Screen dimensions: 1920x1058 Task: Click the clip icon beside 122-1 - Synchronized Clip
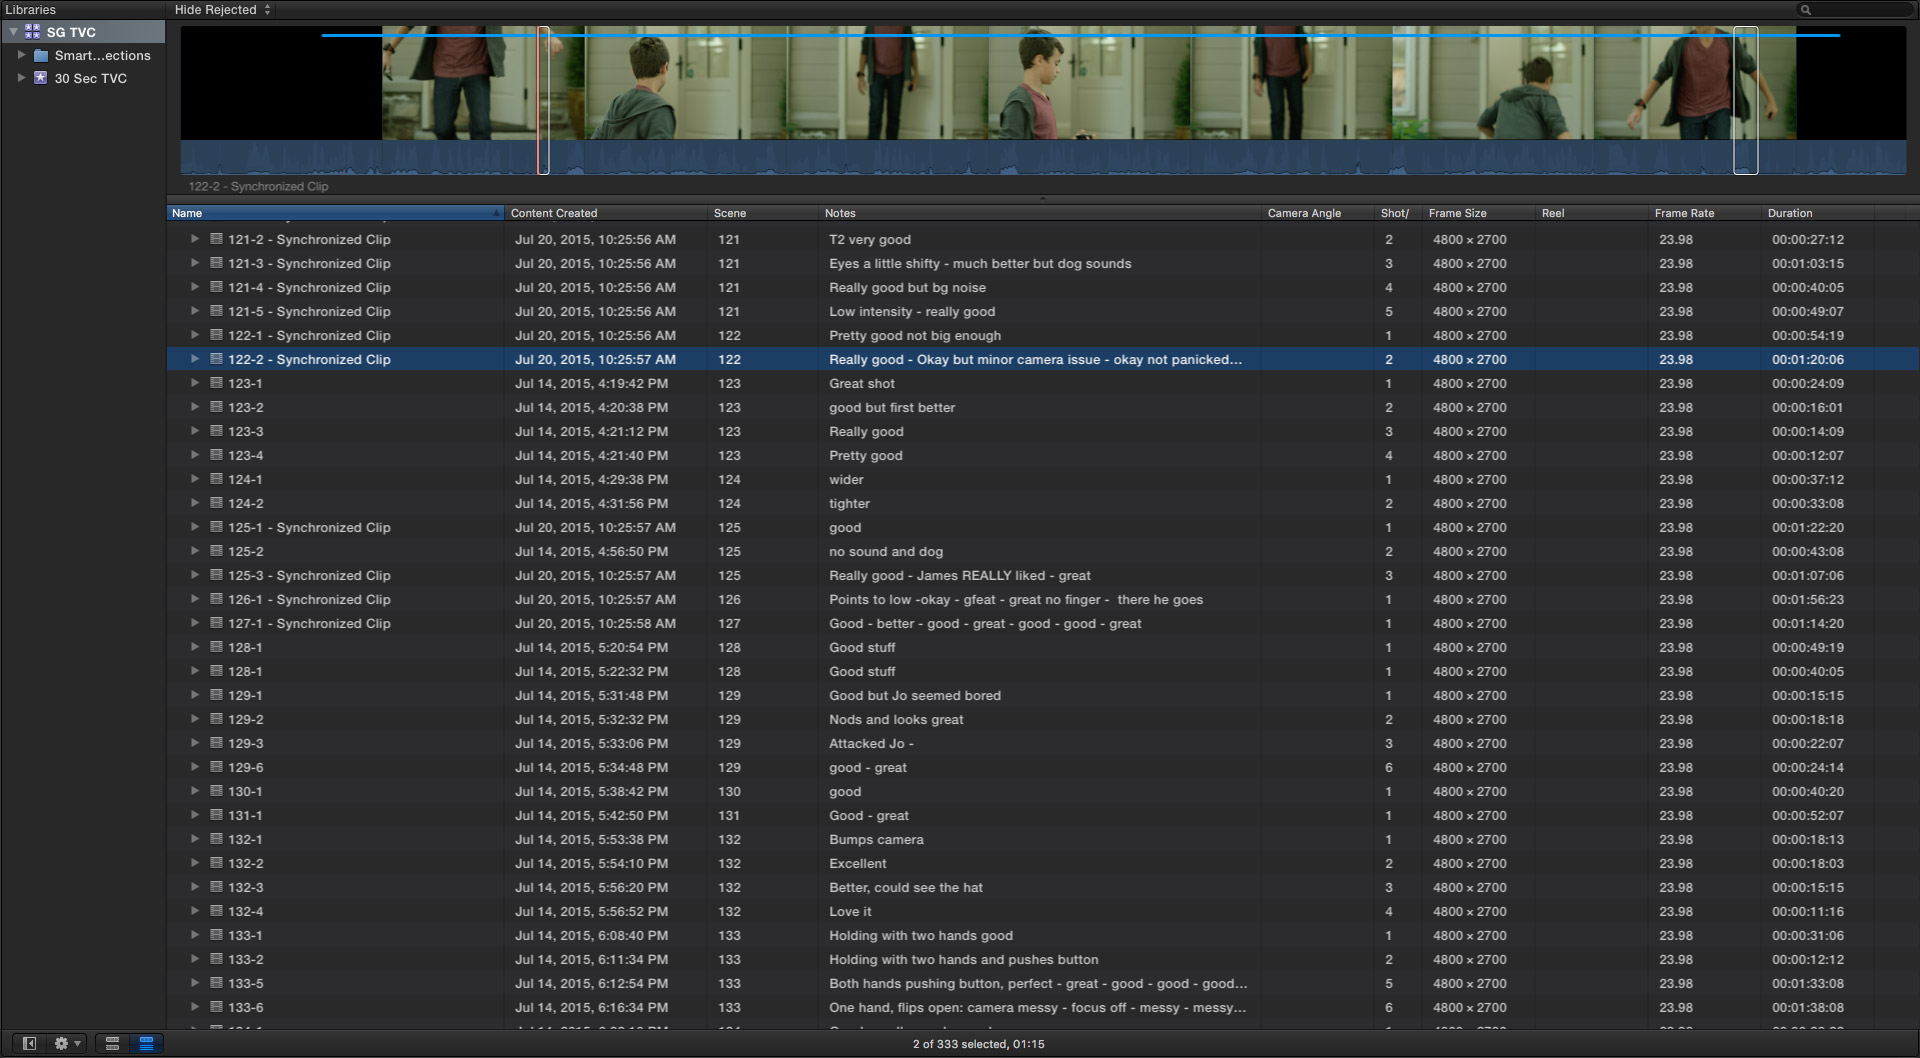pos(216,335)
